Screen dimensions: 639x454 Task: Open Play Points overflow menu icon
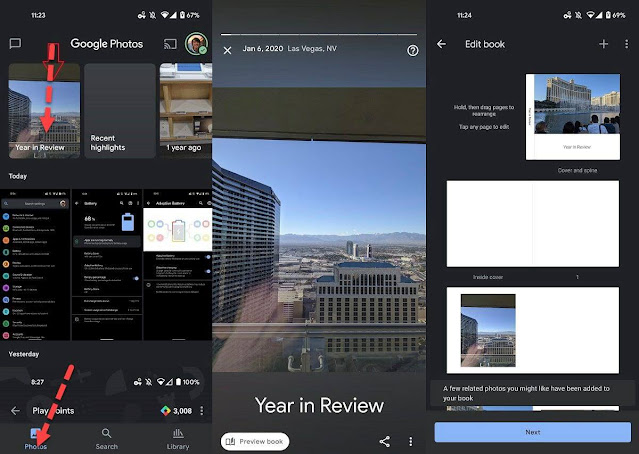(202, 410)
